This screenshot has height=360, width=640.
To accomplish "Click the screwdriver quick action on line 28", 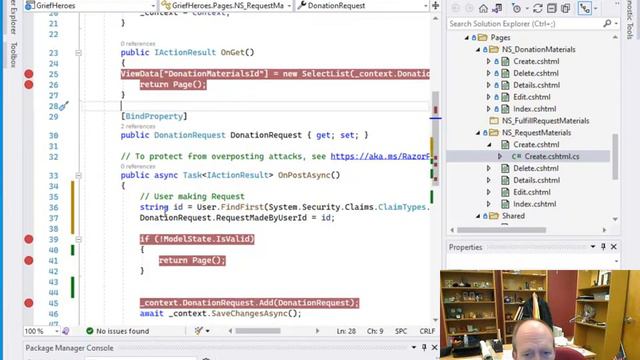I will [x=64, y=107].
